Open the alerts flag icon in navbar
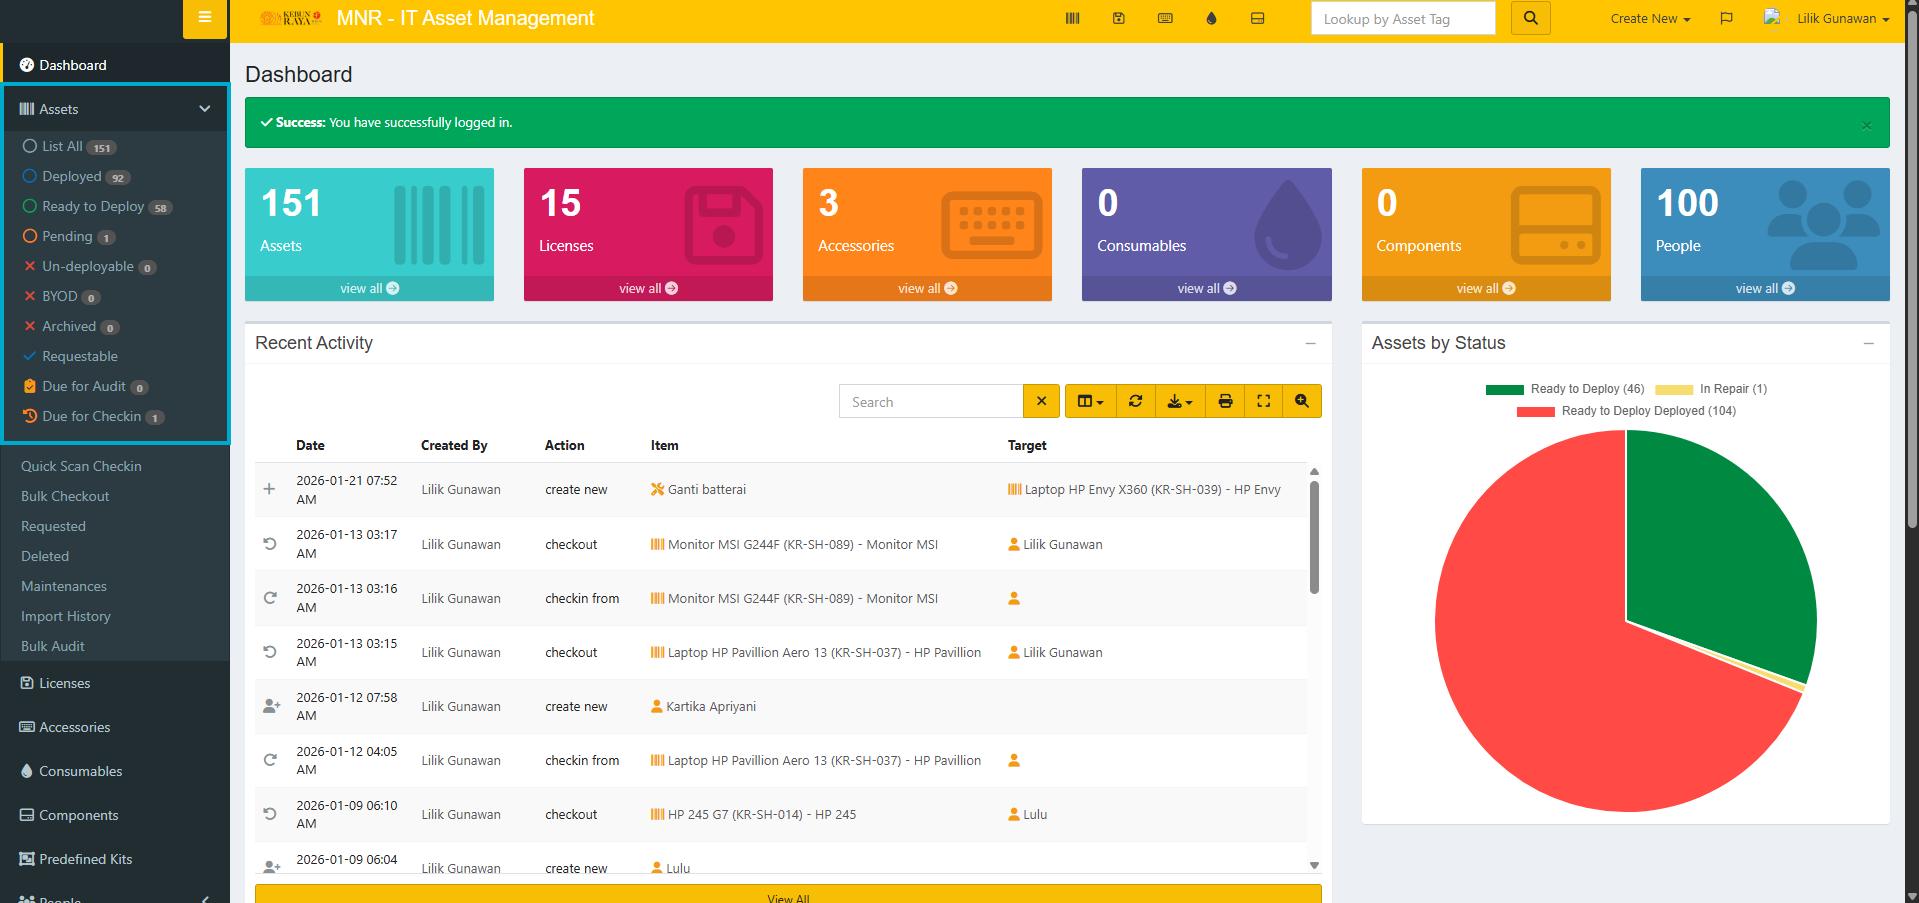Image resolution: width=1919 pixels, height=903 pixels. click(x=1726, y=19)
